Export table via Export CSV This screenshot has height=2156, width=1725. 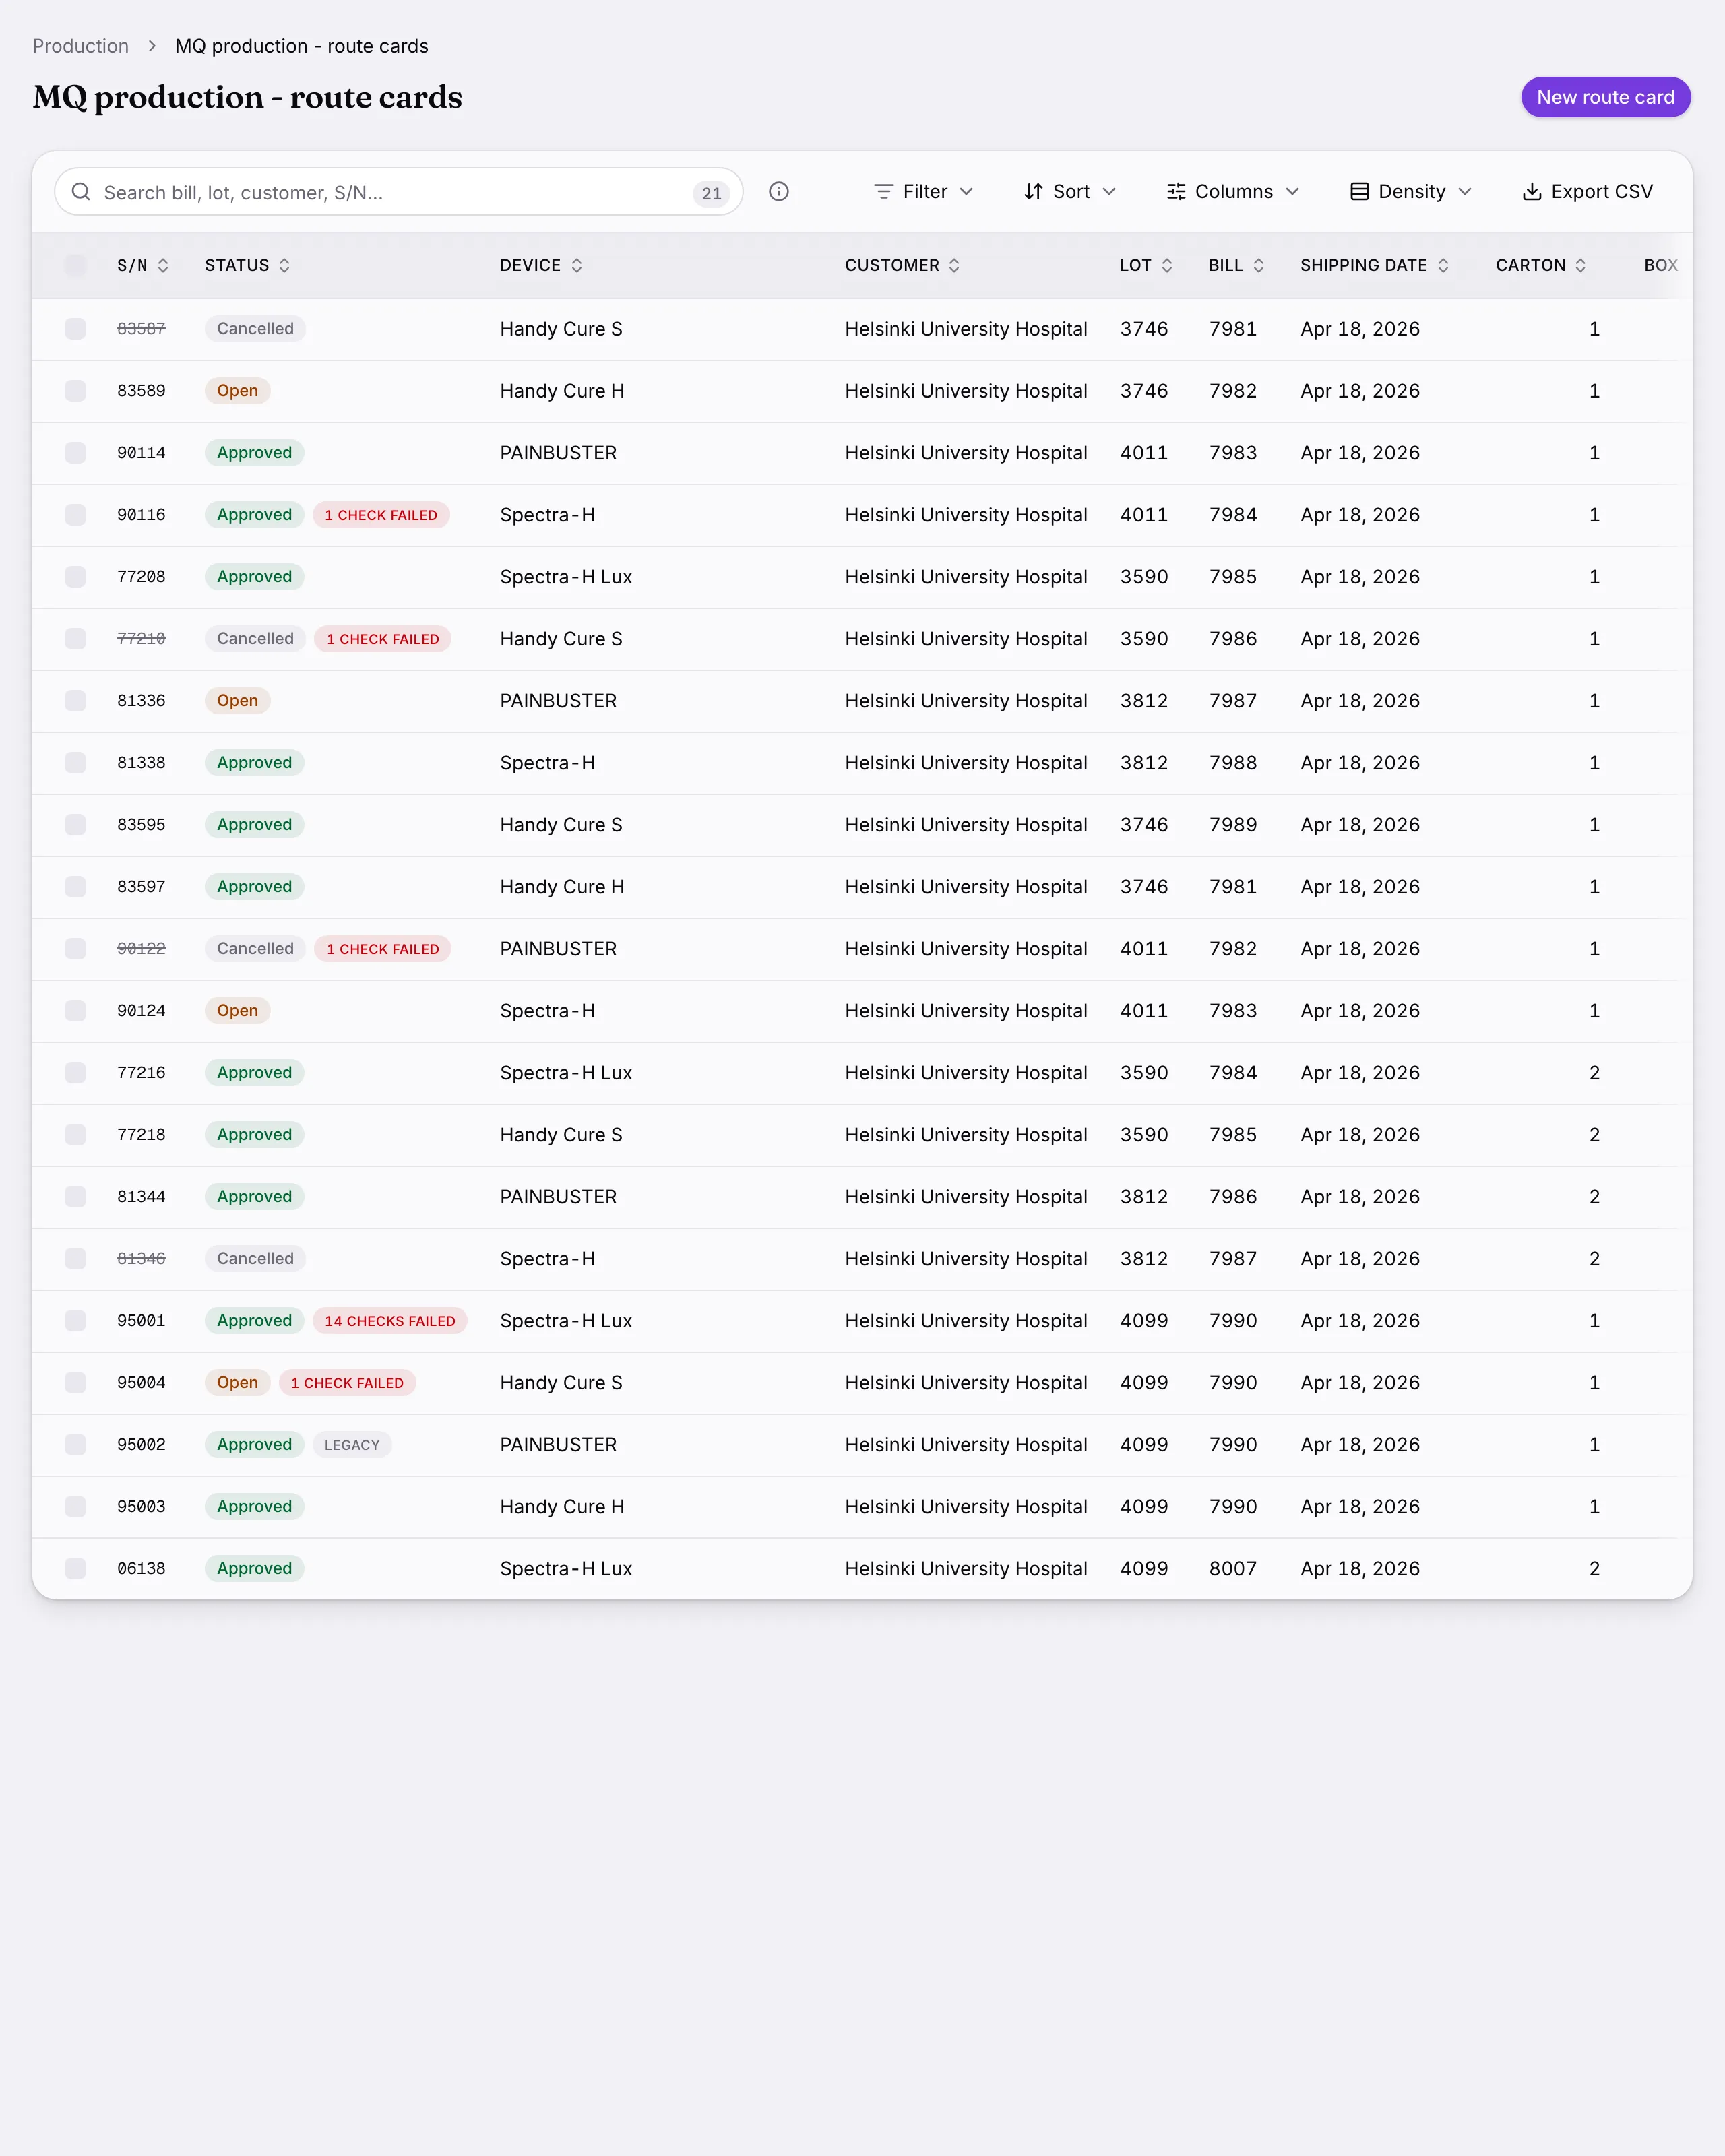[x=1587, y=191]
